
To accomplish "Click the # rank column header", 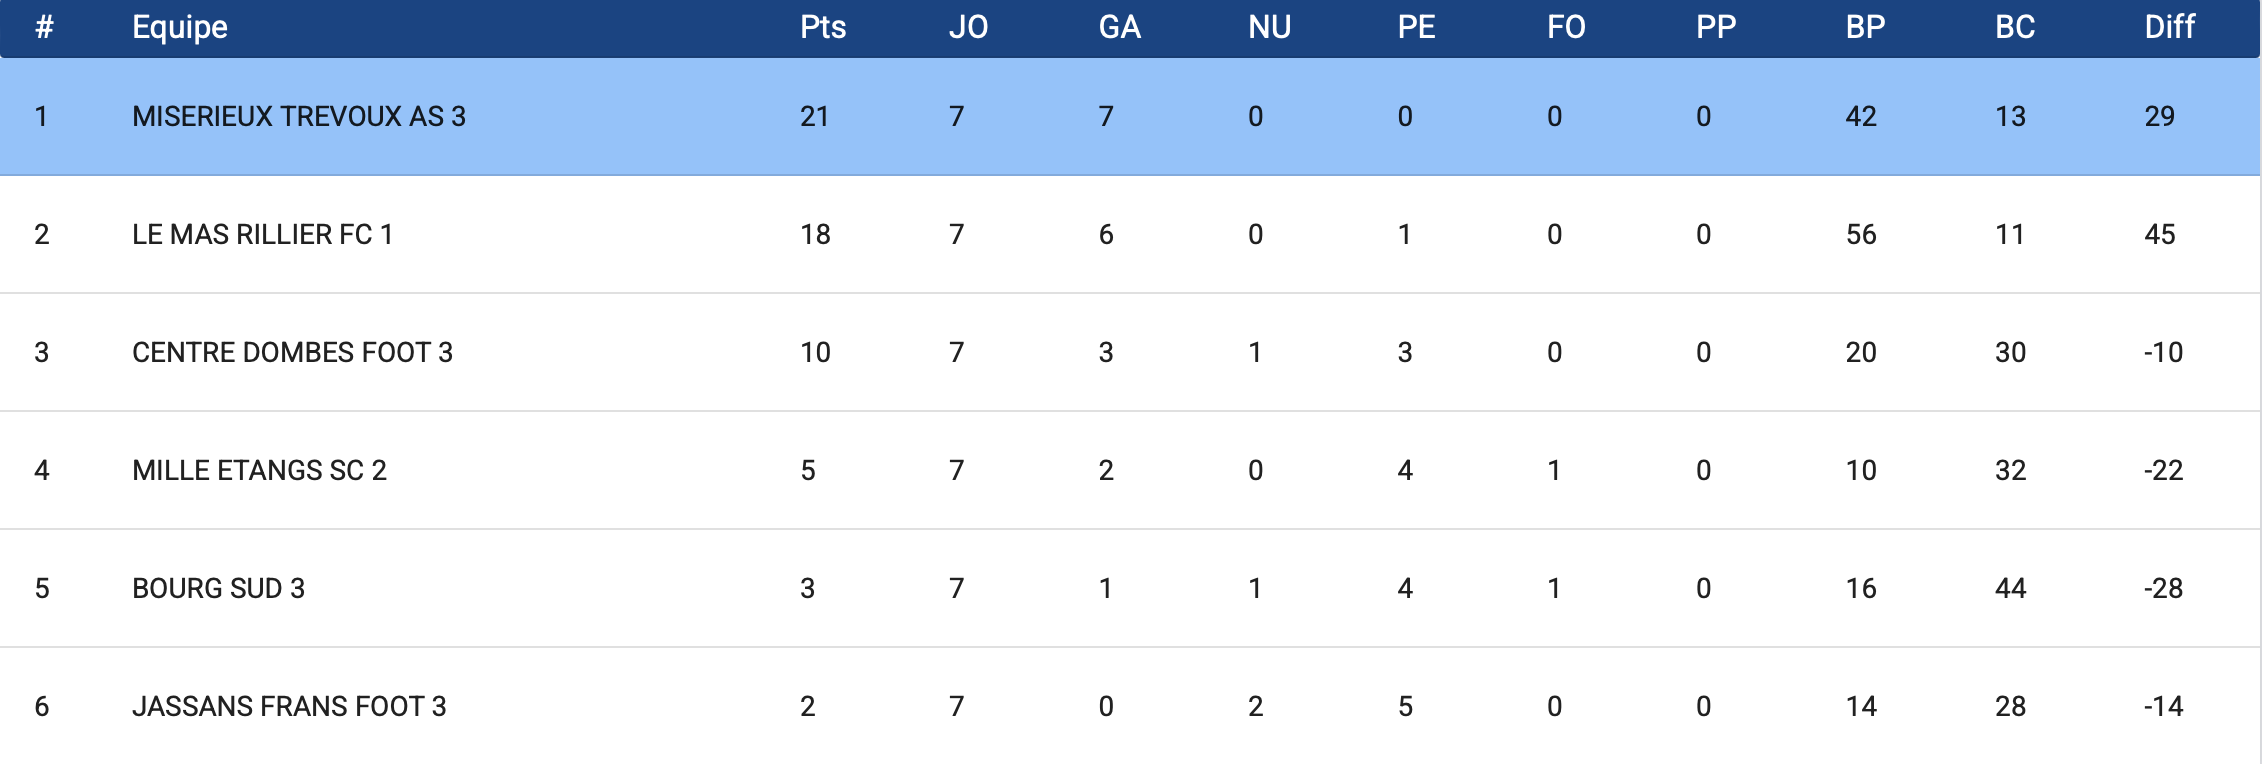I will click(x=44, y=27).
